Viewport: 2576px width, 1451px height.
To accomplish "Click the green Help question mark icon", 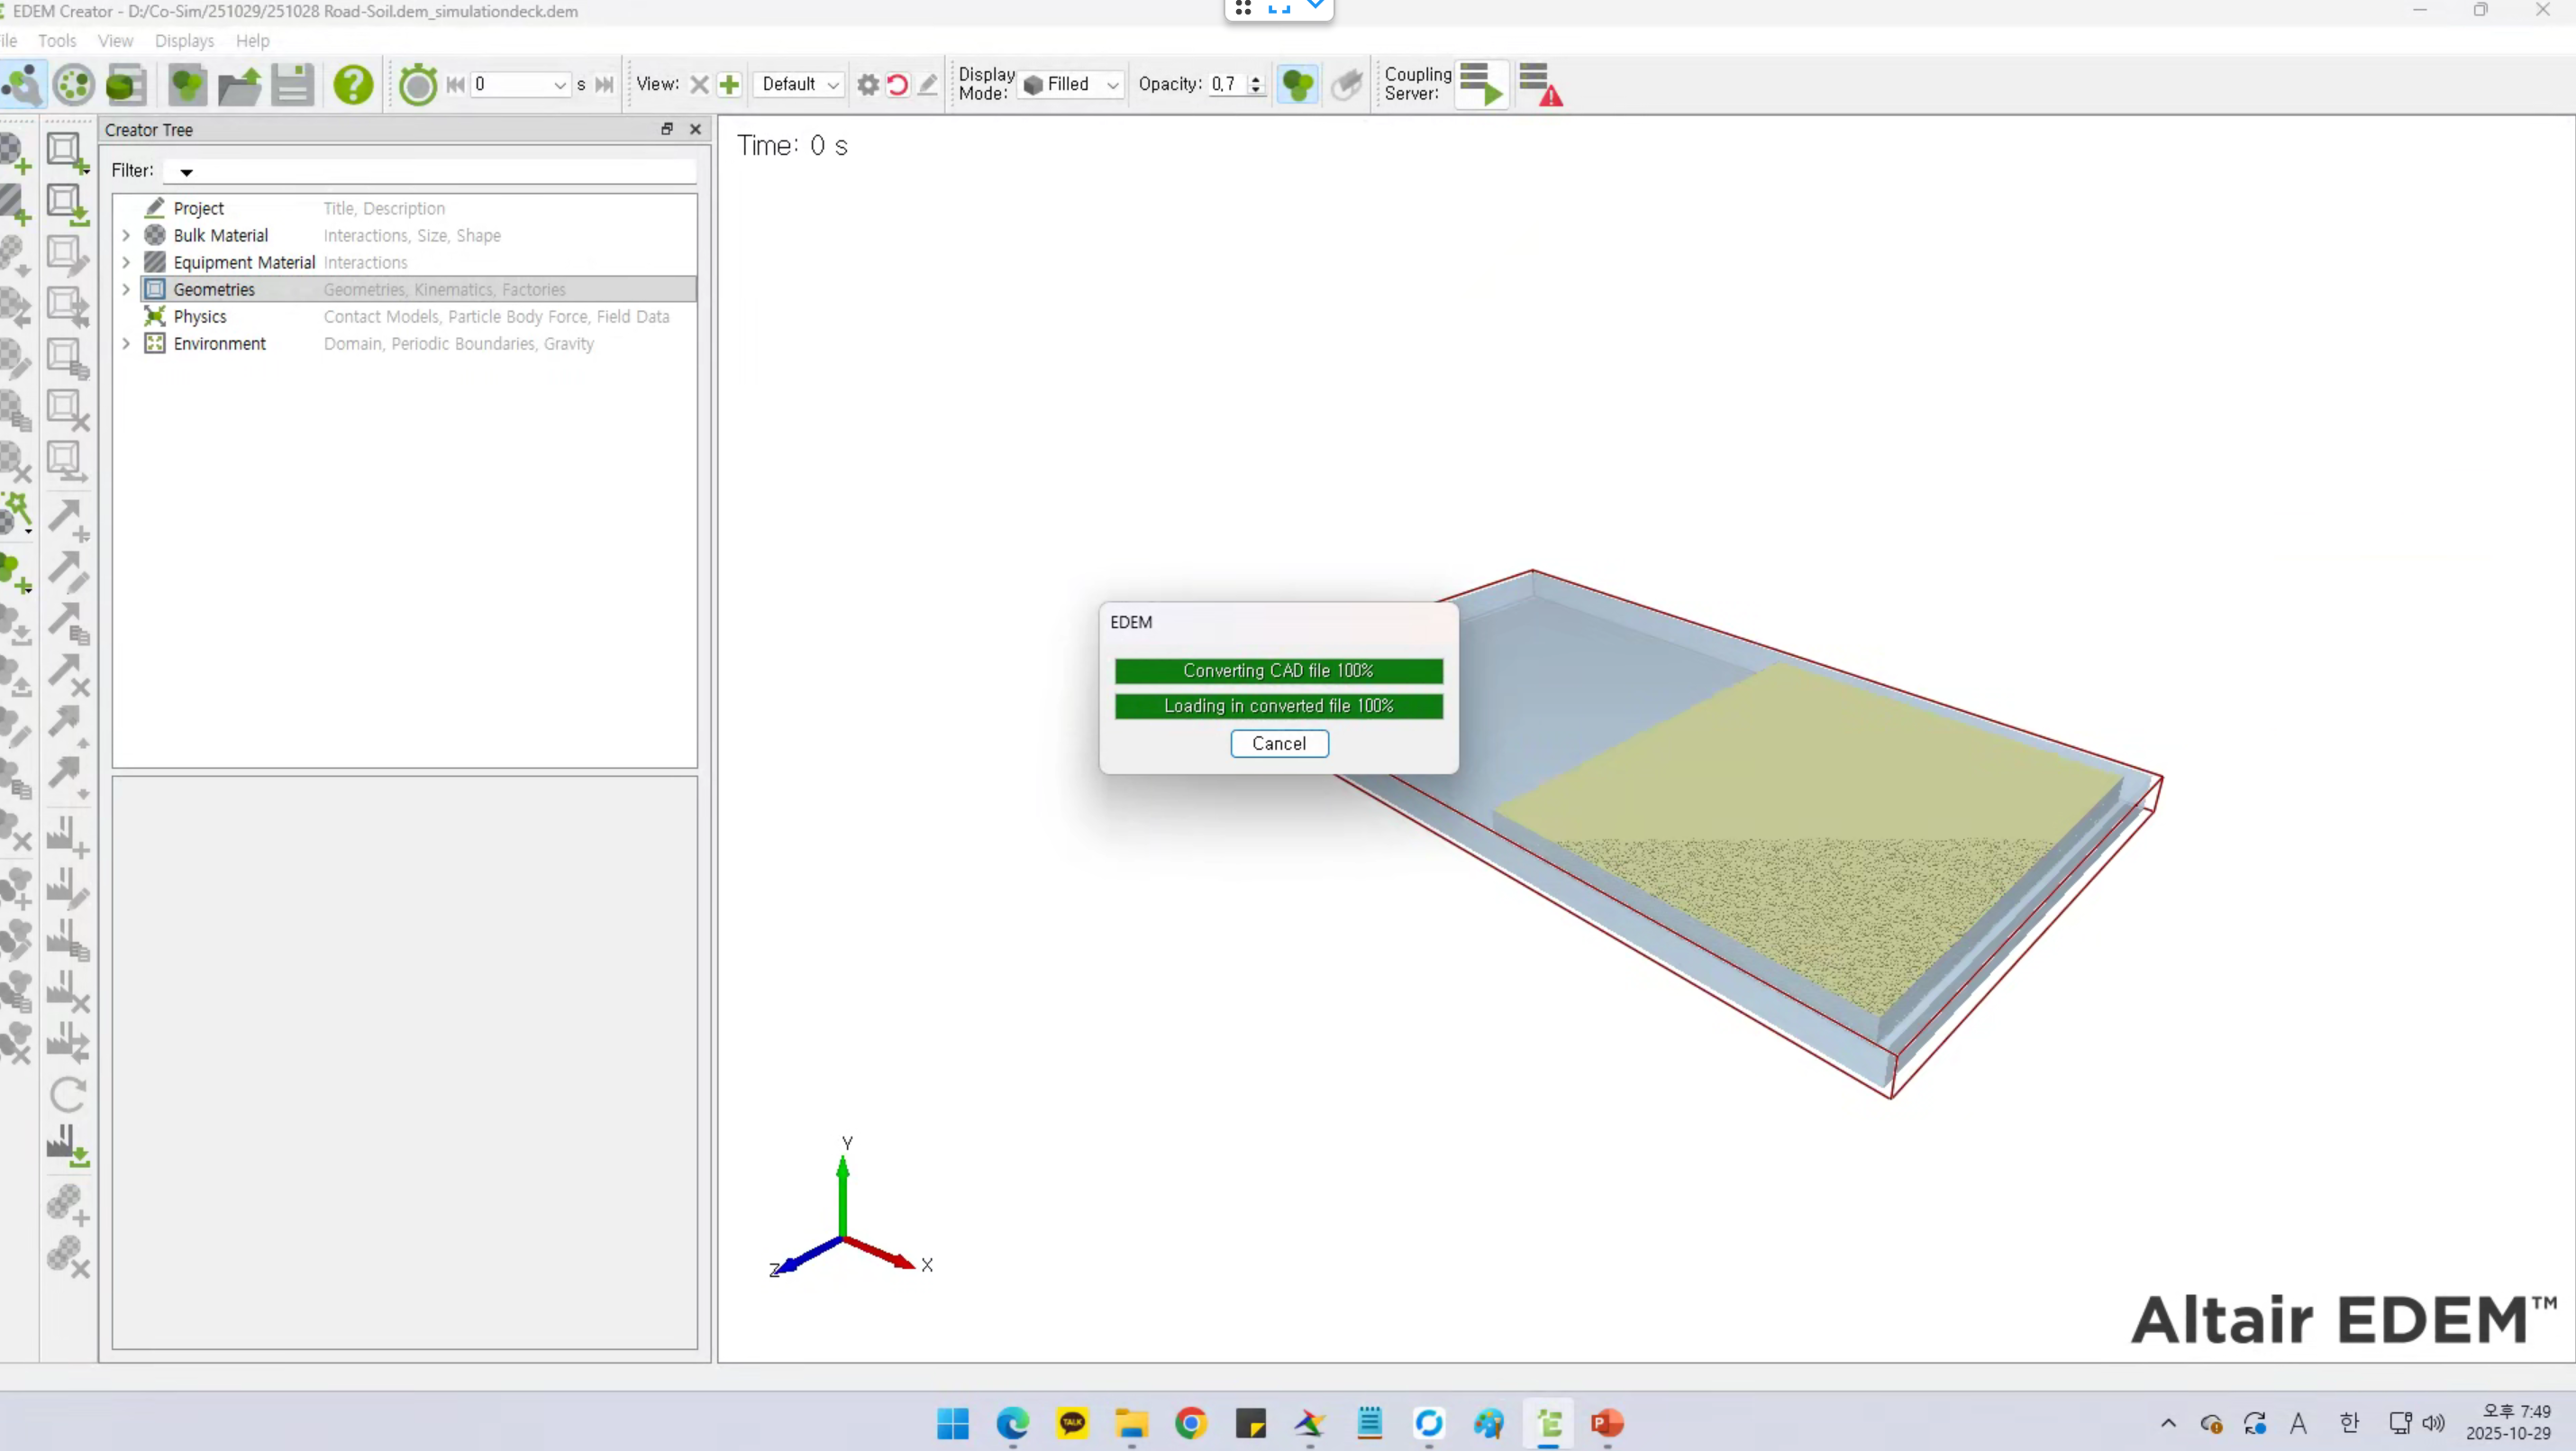I will (353, 85).
